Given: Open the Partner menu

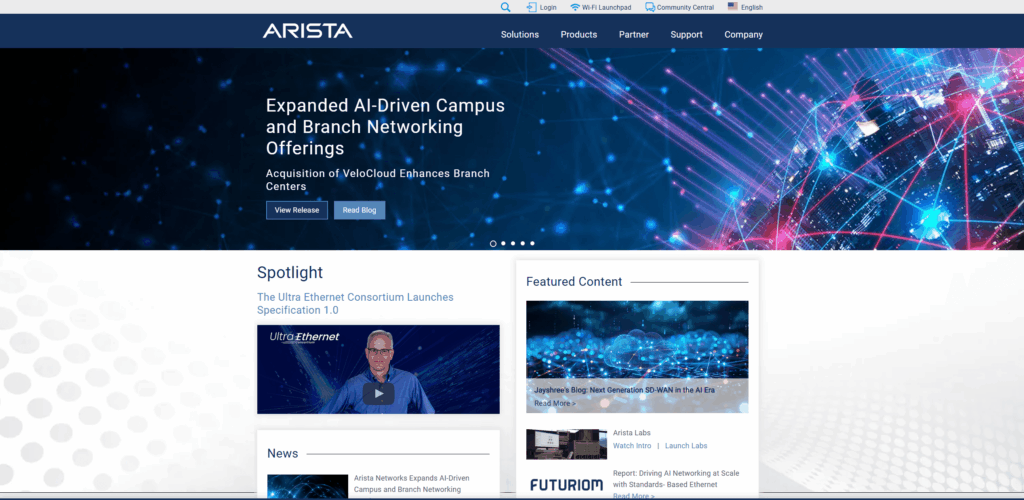Looking at the screenshot, I should point(634,35).
